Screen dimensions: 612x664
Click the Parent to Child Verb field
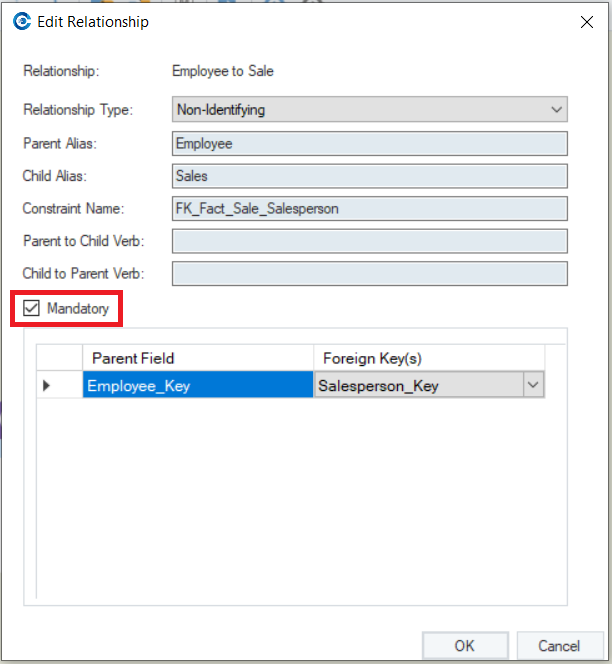click(369, 241)
